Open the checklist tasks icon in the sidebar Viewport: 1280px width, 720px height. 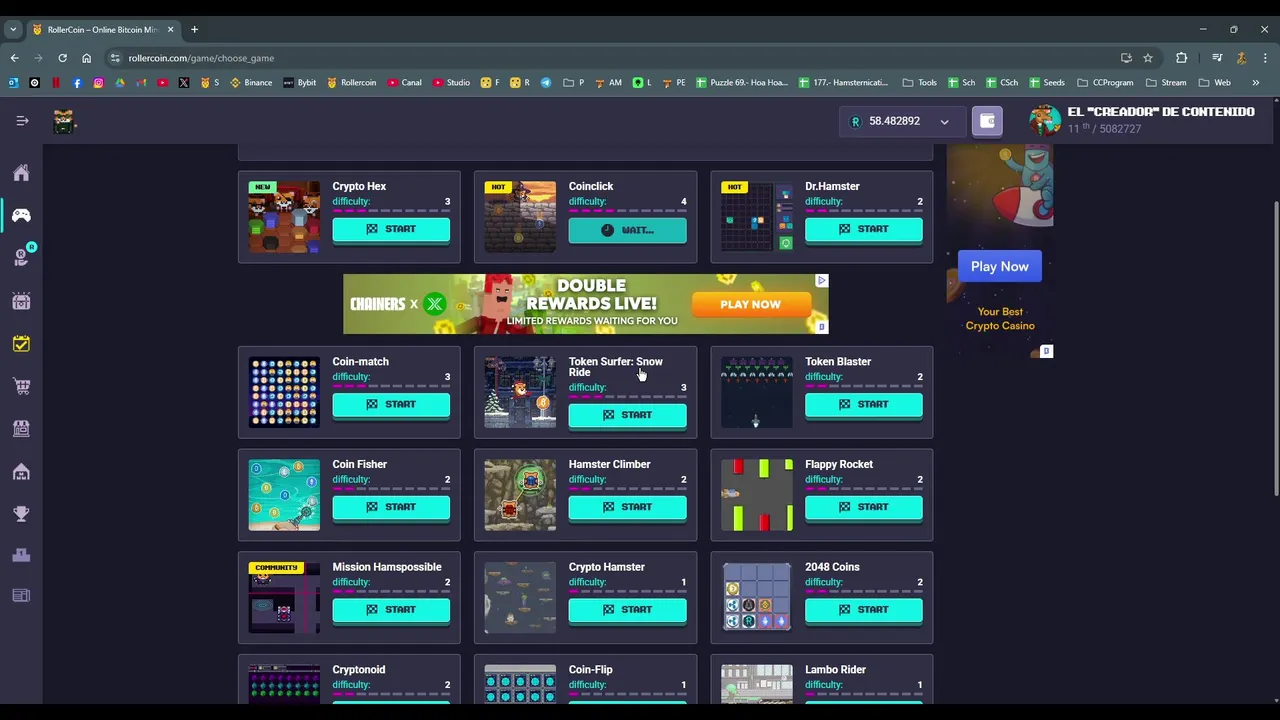[x=21, y=344]
